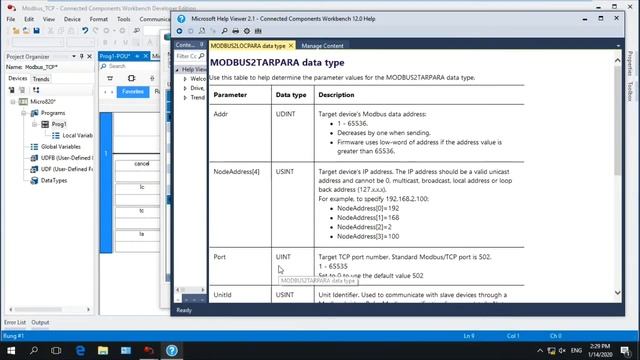The height and width of the screenshot is (360, 640).
Task: Click first icon under Devices tab
Action: 11,90
